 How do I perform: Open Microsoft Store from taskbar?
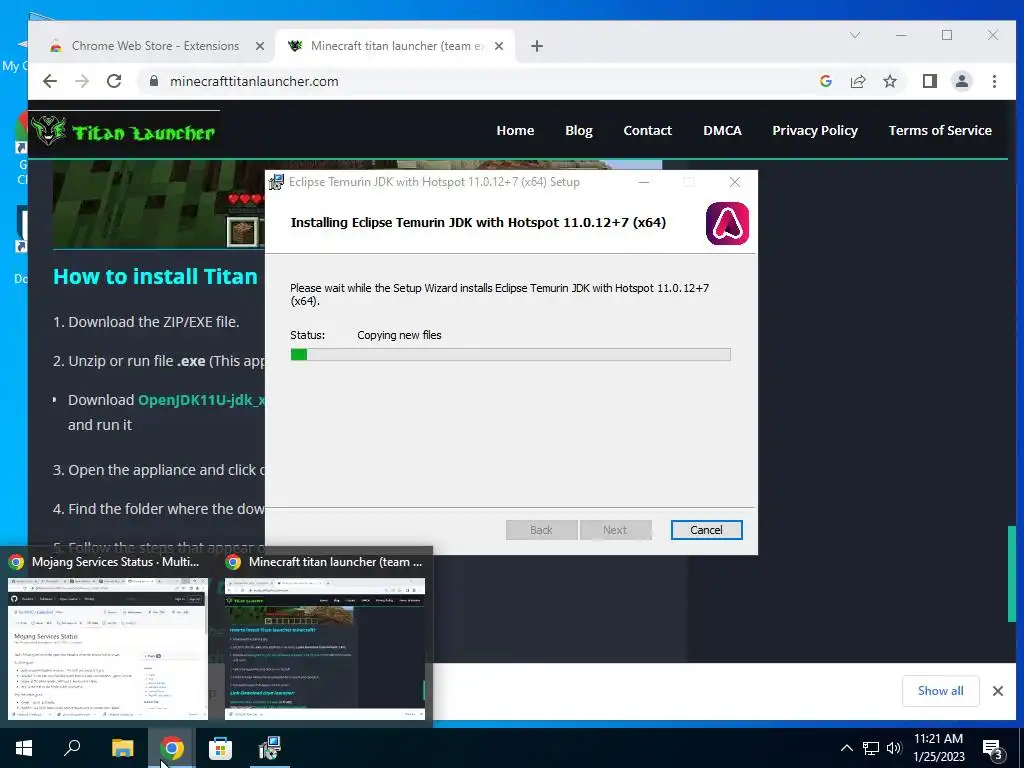(x=220, y=748)
